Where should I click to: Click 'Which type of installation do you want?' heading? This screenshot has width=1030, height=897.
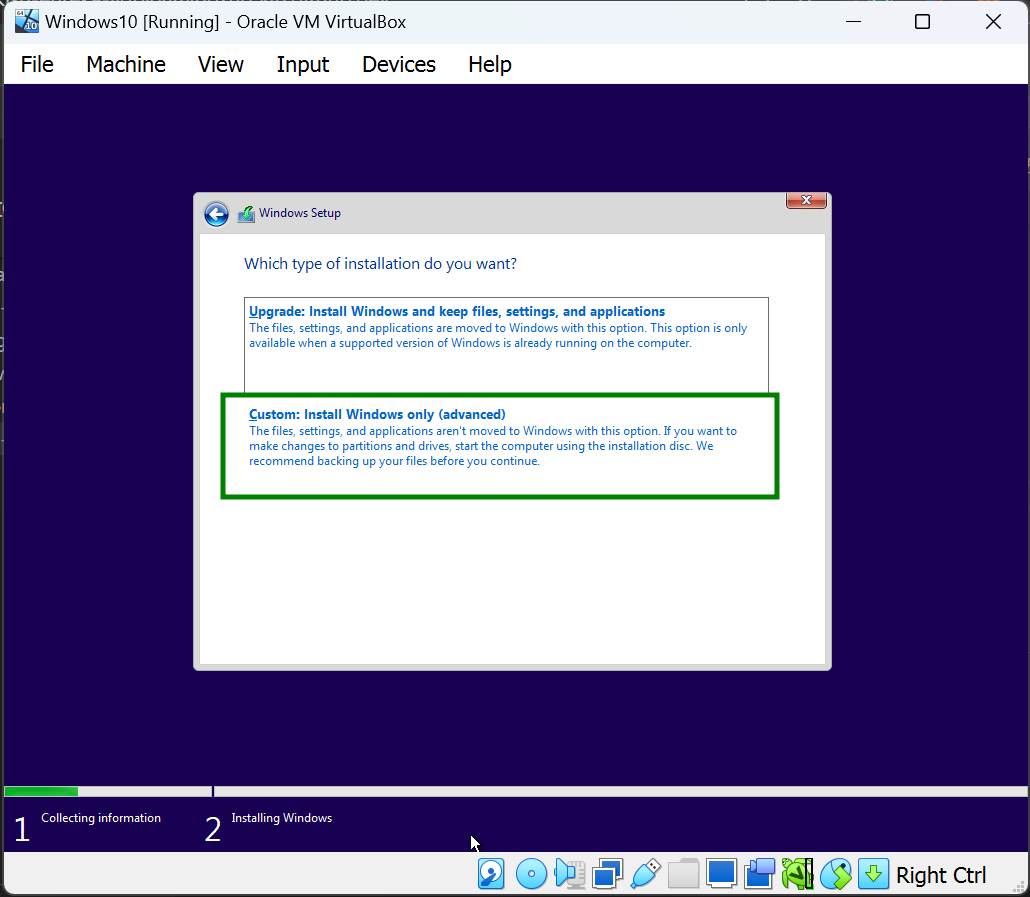[380, 264]
